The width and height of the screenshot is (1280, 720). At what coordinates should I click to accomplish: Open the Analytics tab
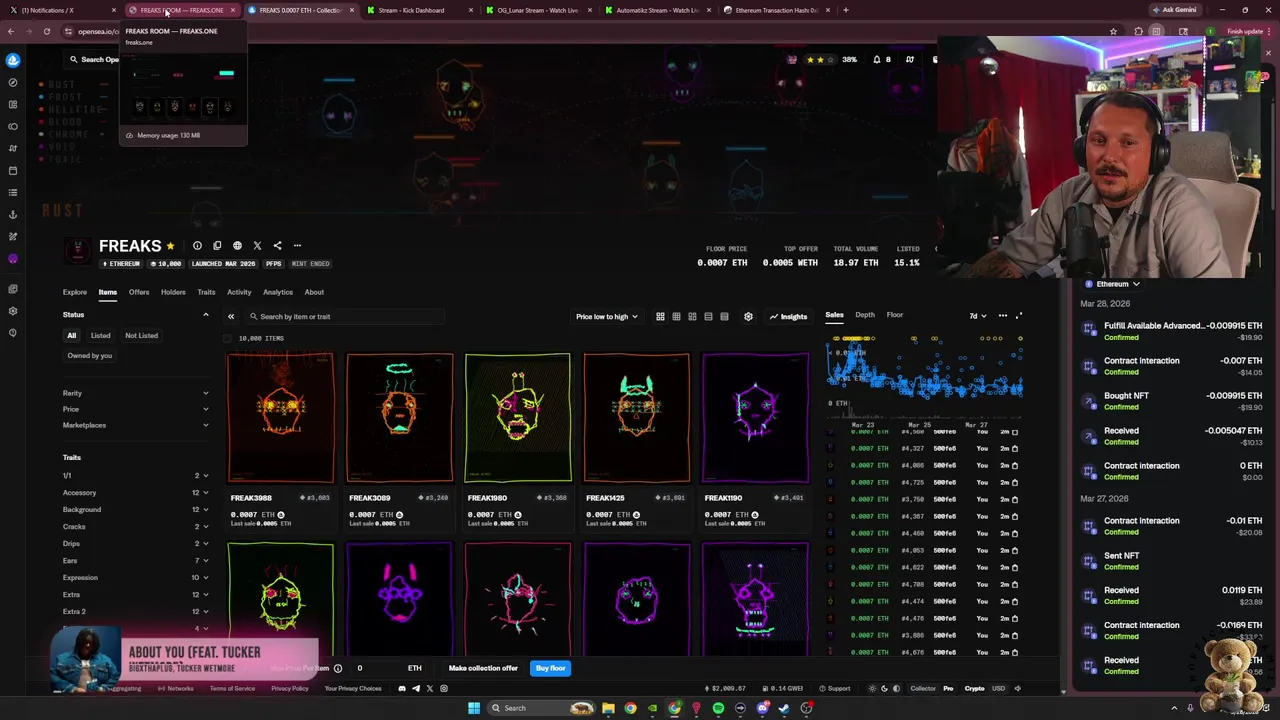(278, 292)
